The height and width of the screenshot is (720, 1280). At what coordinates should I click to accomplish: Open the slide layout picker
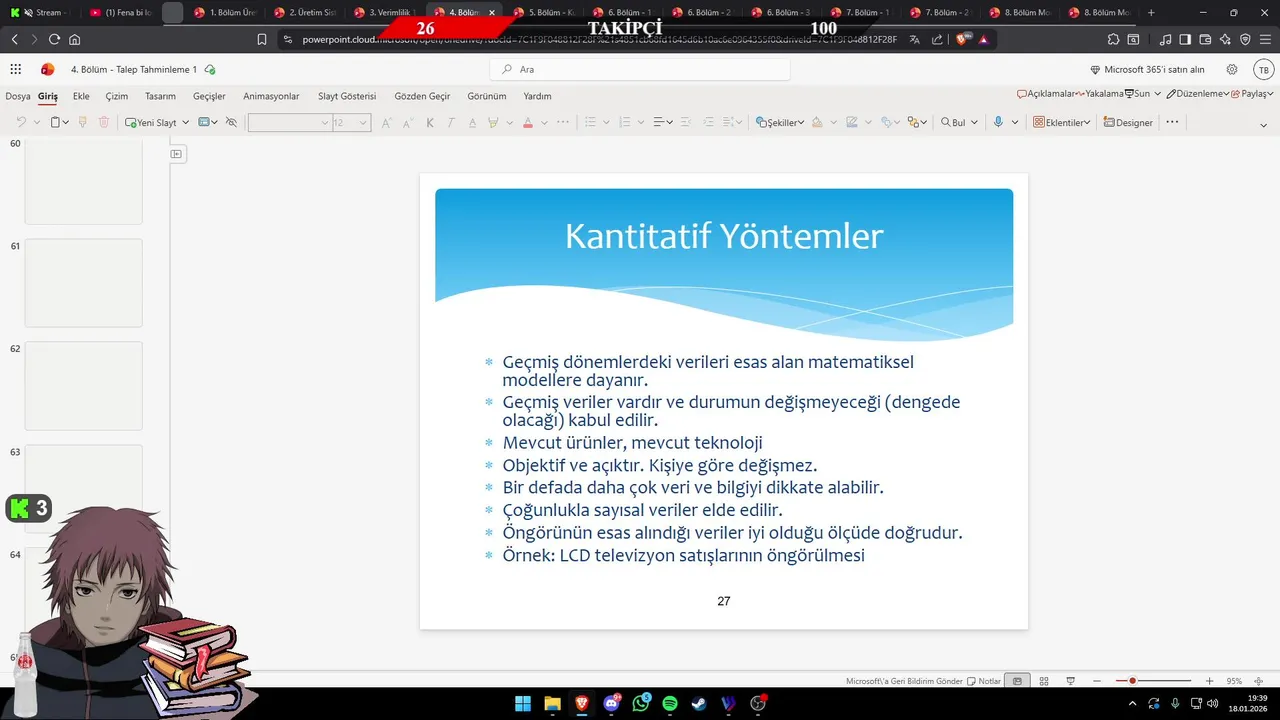coord(208,122)
